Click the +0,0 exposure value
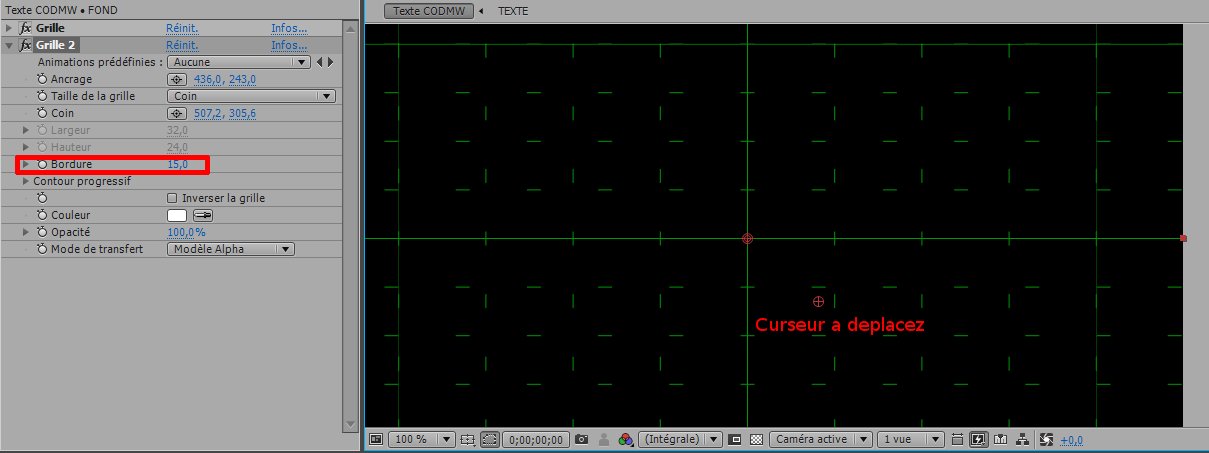The image size is (1209, 453). (1072, 439)
